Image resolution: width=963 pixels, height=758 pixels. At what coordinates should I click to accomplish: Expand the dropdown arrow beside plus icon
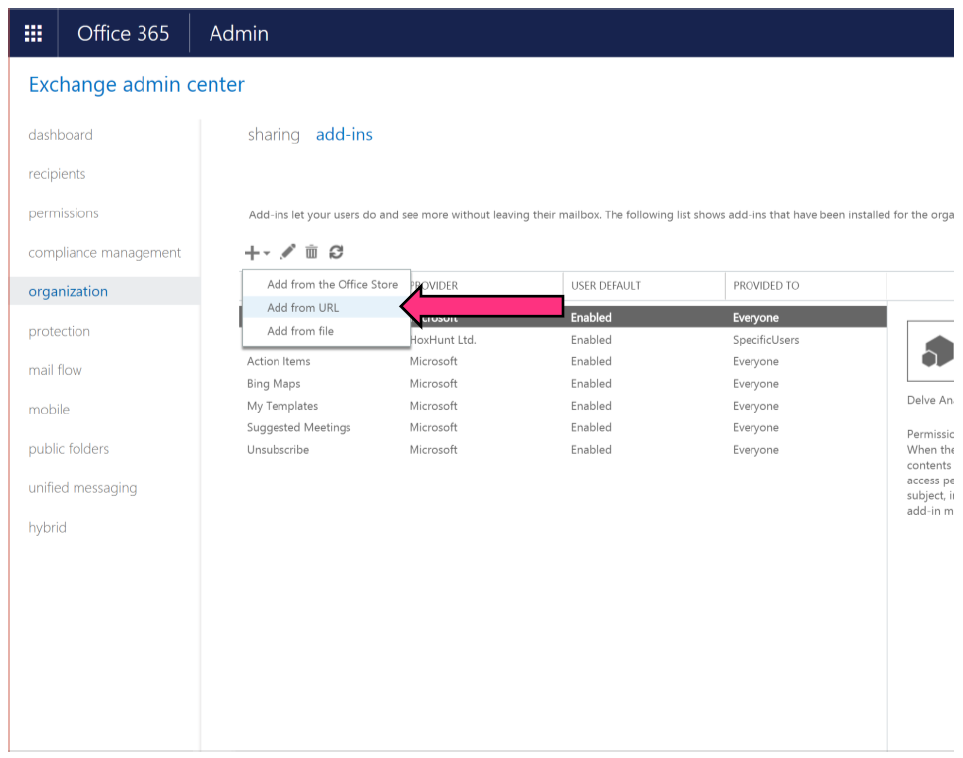click(267, 253)
